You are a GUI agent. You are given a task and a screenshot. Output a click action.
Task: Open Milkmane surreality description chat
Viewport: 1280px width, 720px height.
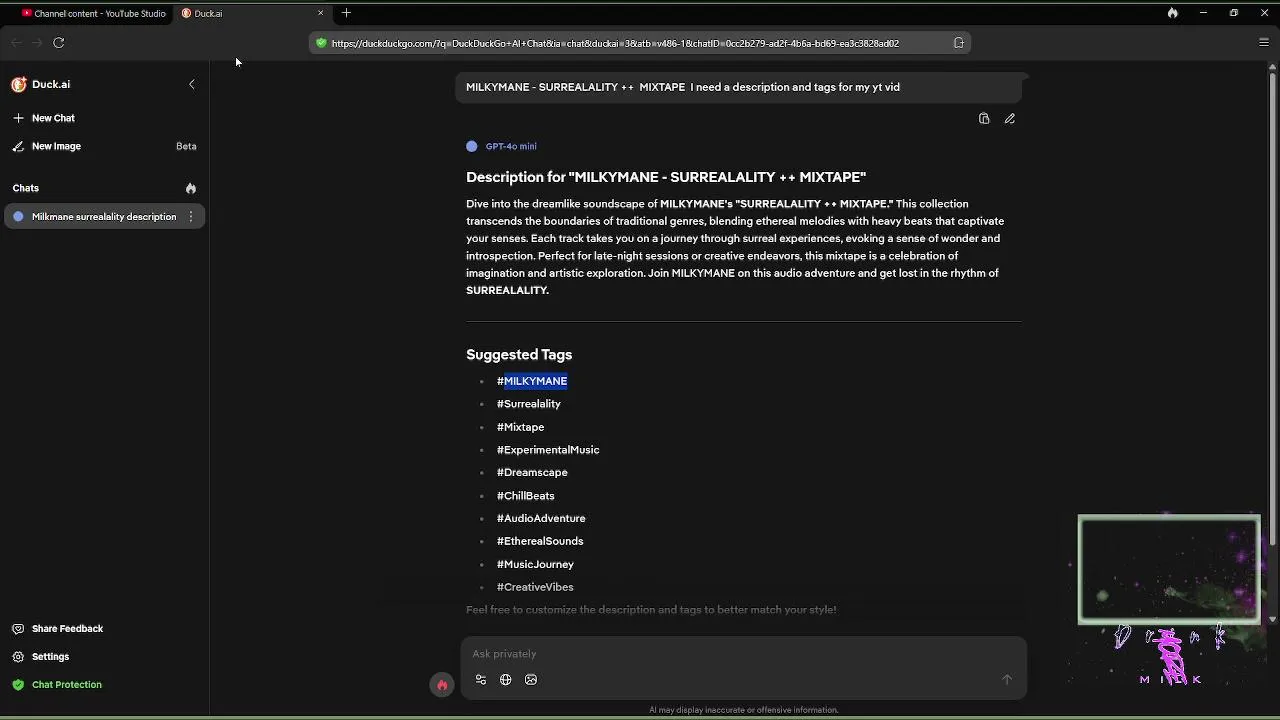(x=104, y=217)
